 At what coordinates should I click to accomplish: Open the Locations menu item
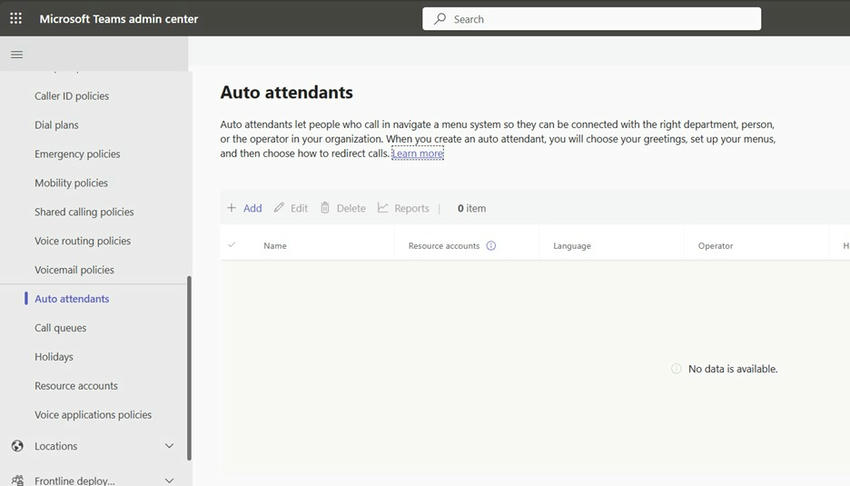click(56, 446)
